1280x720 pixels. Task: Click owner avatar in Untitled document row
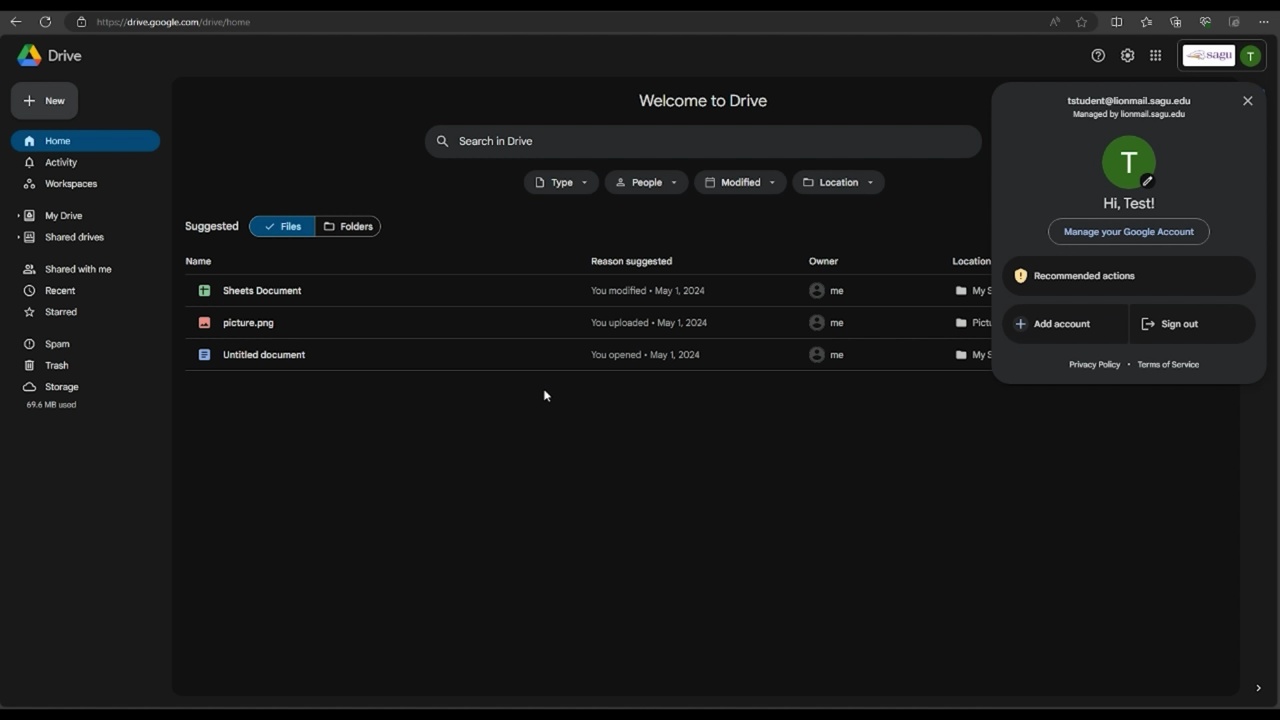coord(817,355)
